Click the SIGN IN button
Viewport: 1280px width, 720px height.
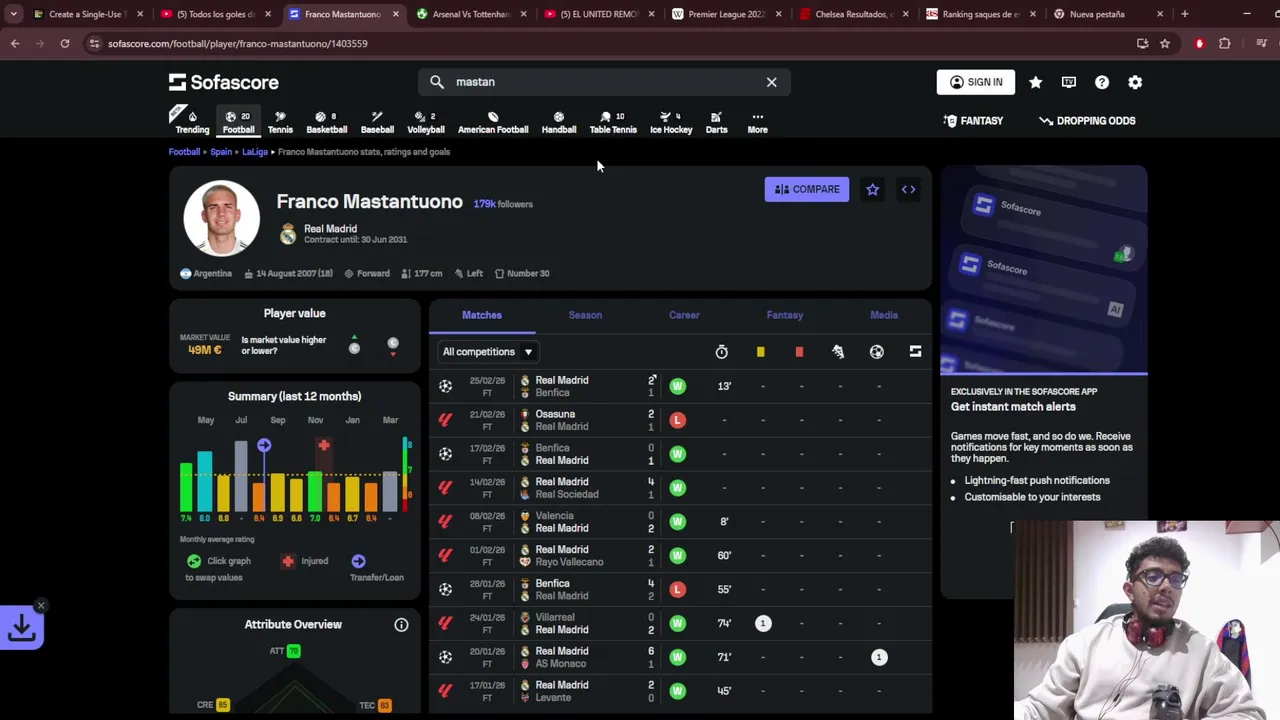click(x=976, y=82)
